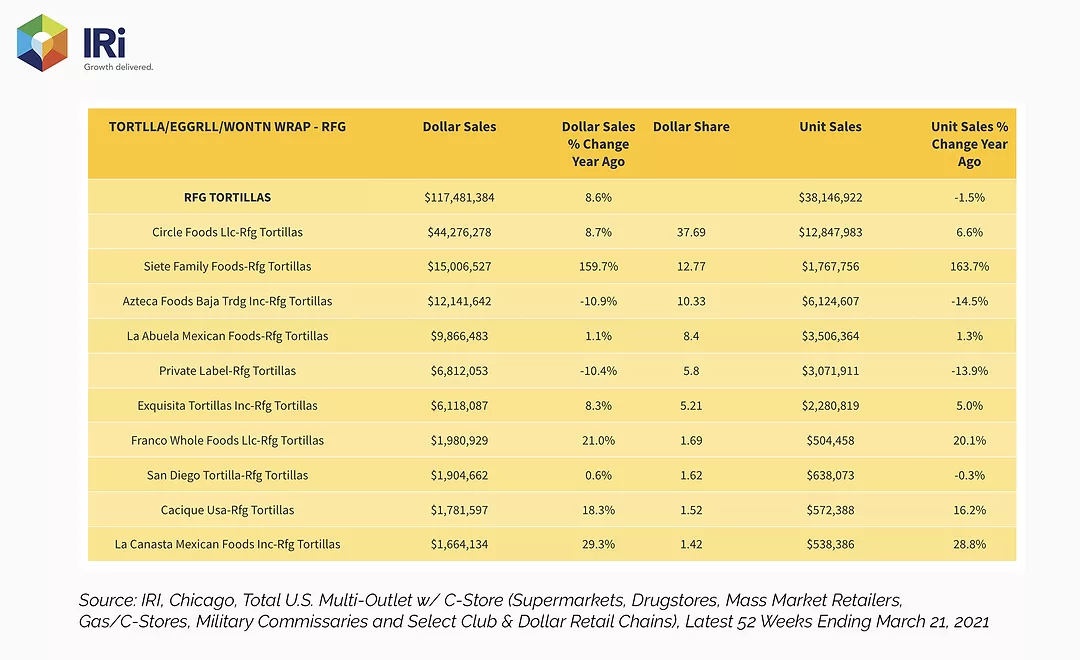The height and width of the screenshot is (660, 1080).
Task: Click the source citation text below table
Action: [x=534, y=610]
